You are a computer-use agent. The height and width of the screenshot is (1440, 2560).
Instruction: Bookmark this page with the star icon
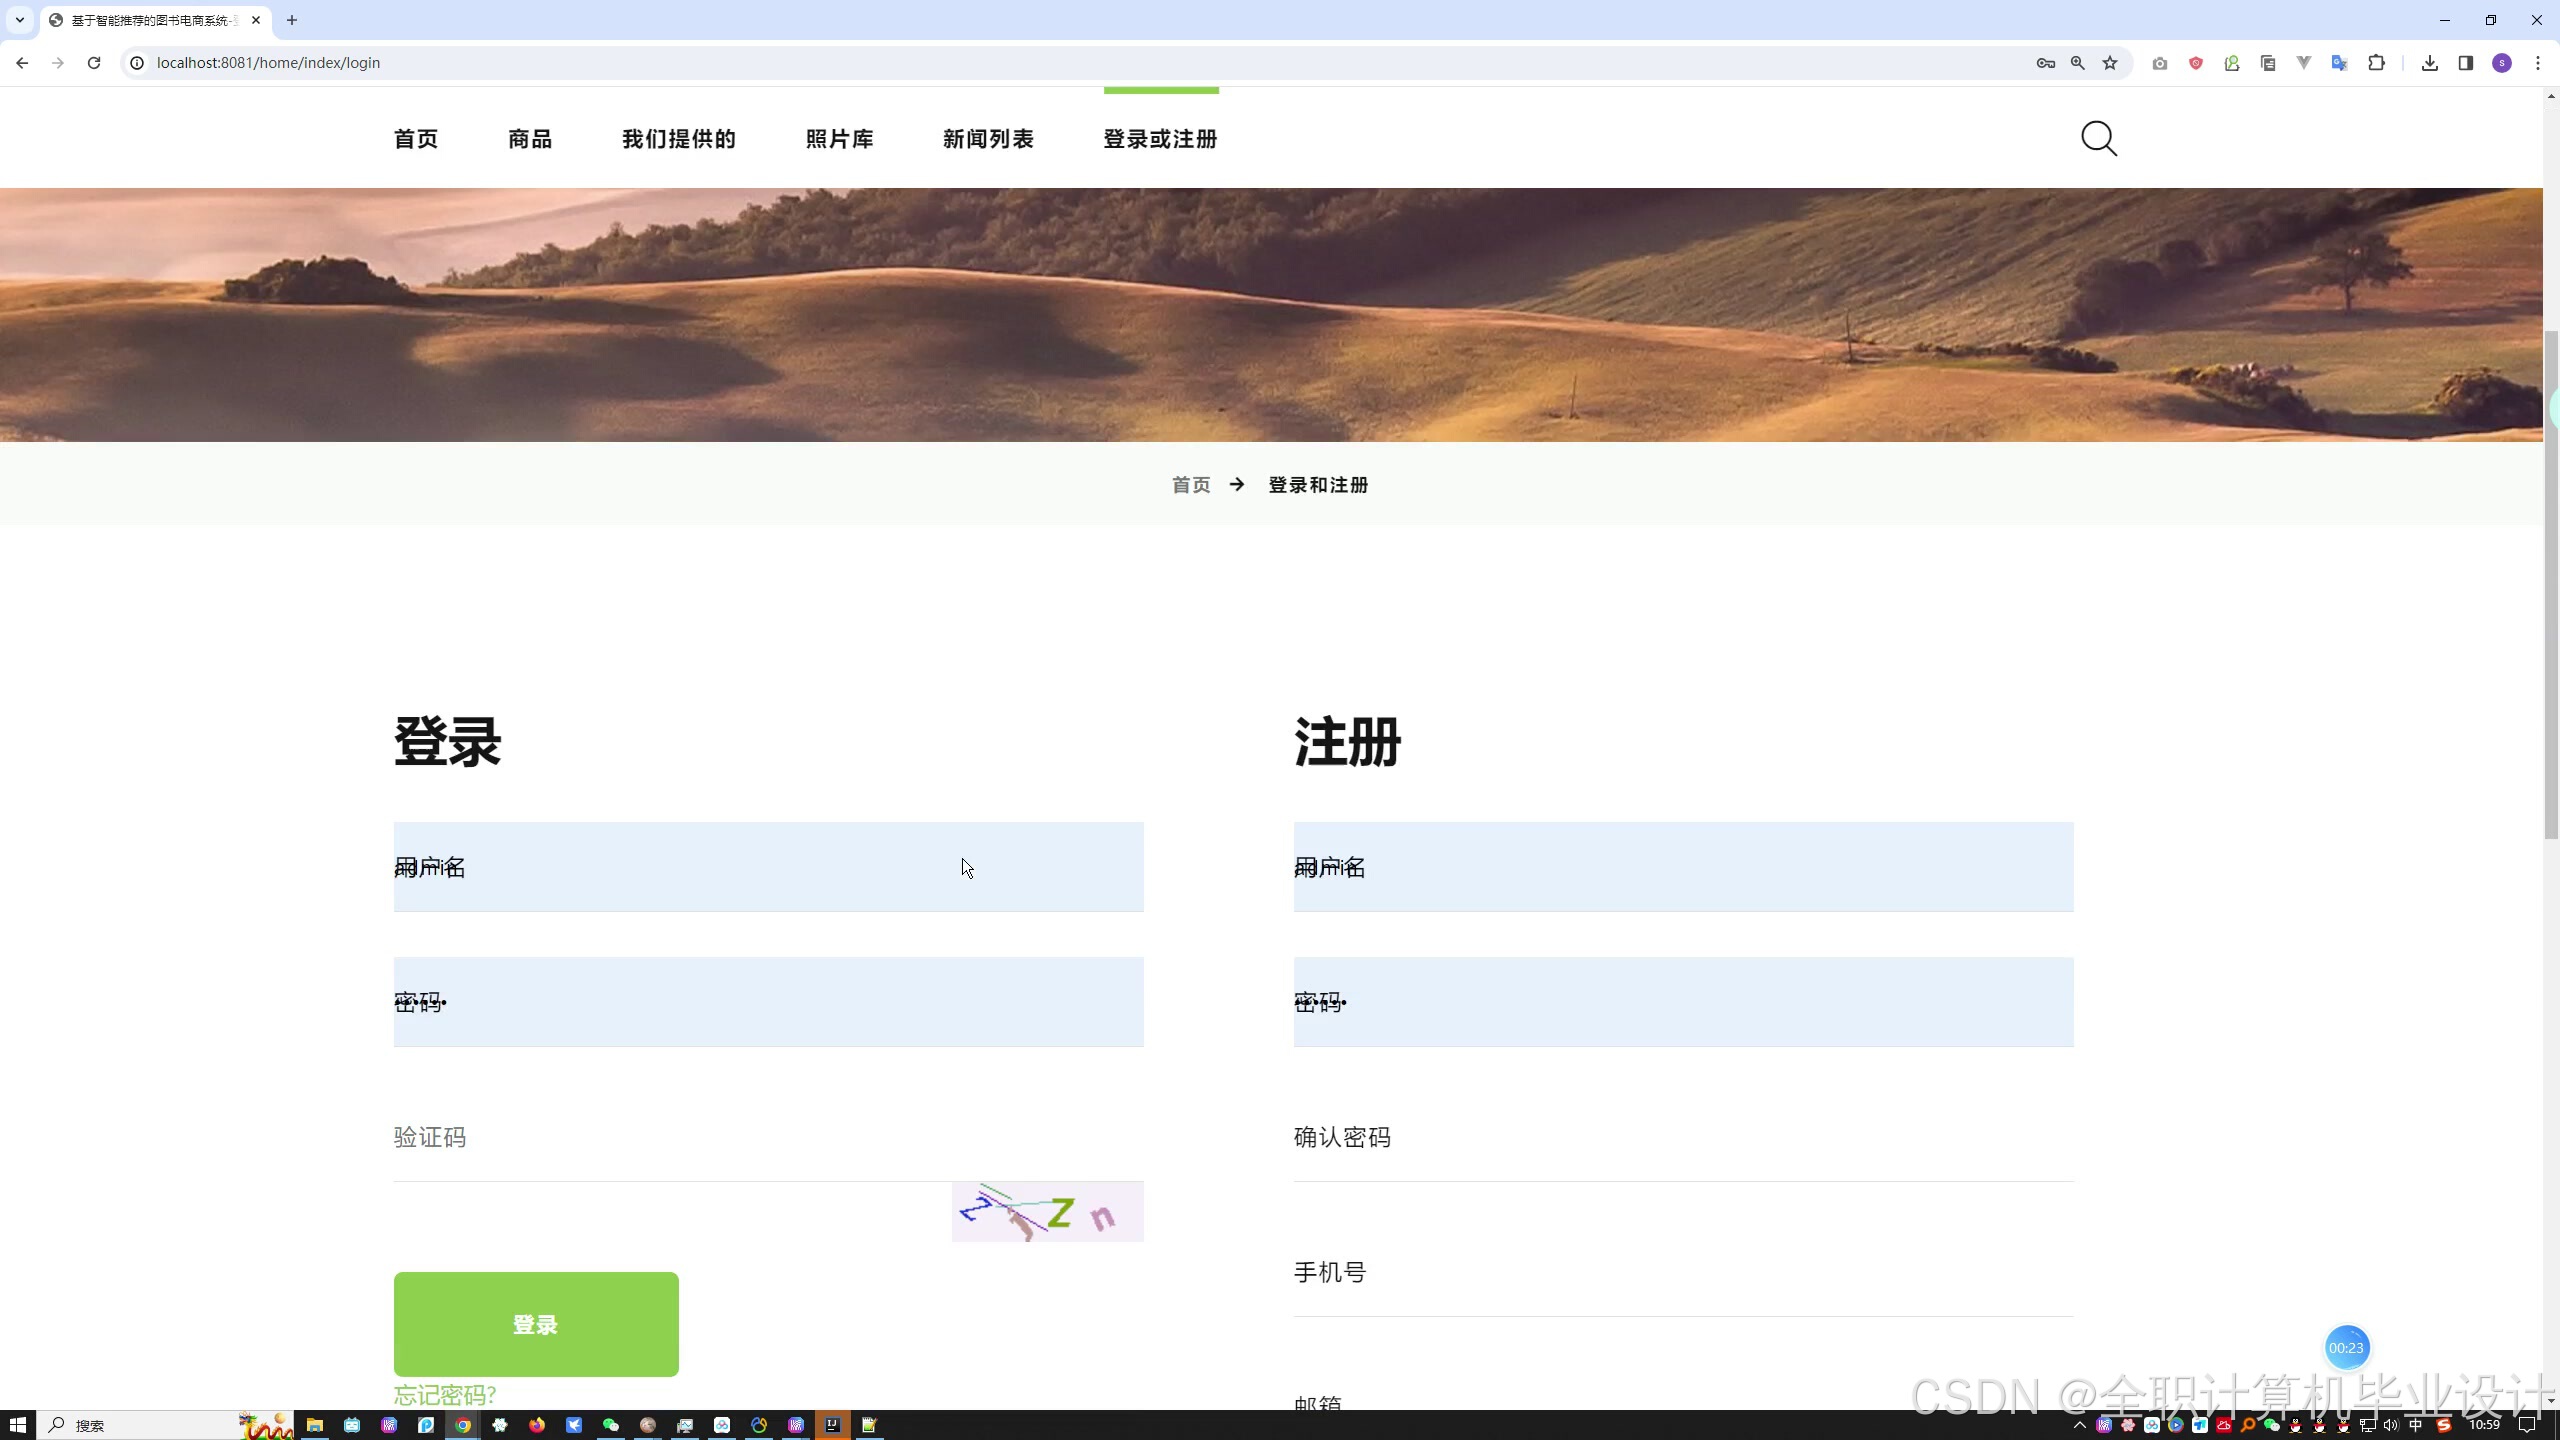[x=2110, y=63]
